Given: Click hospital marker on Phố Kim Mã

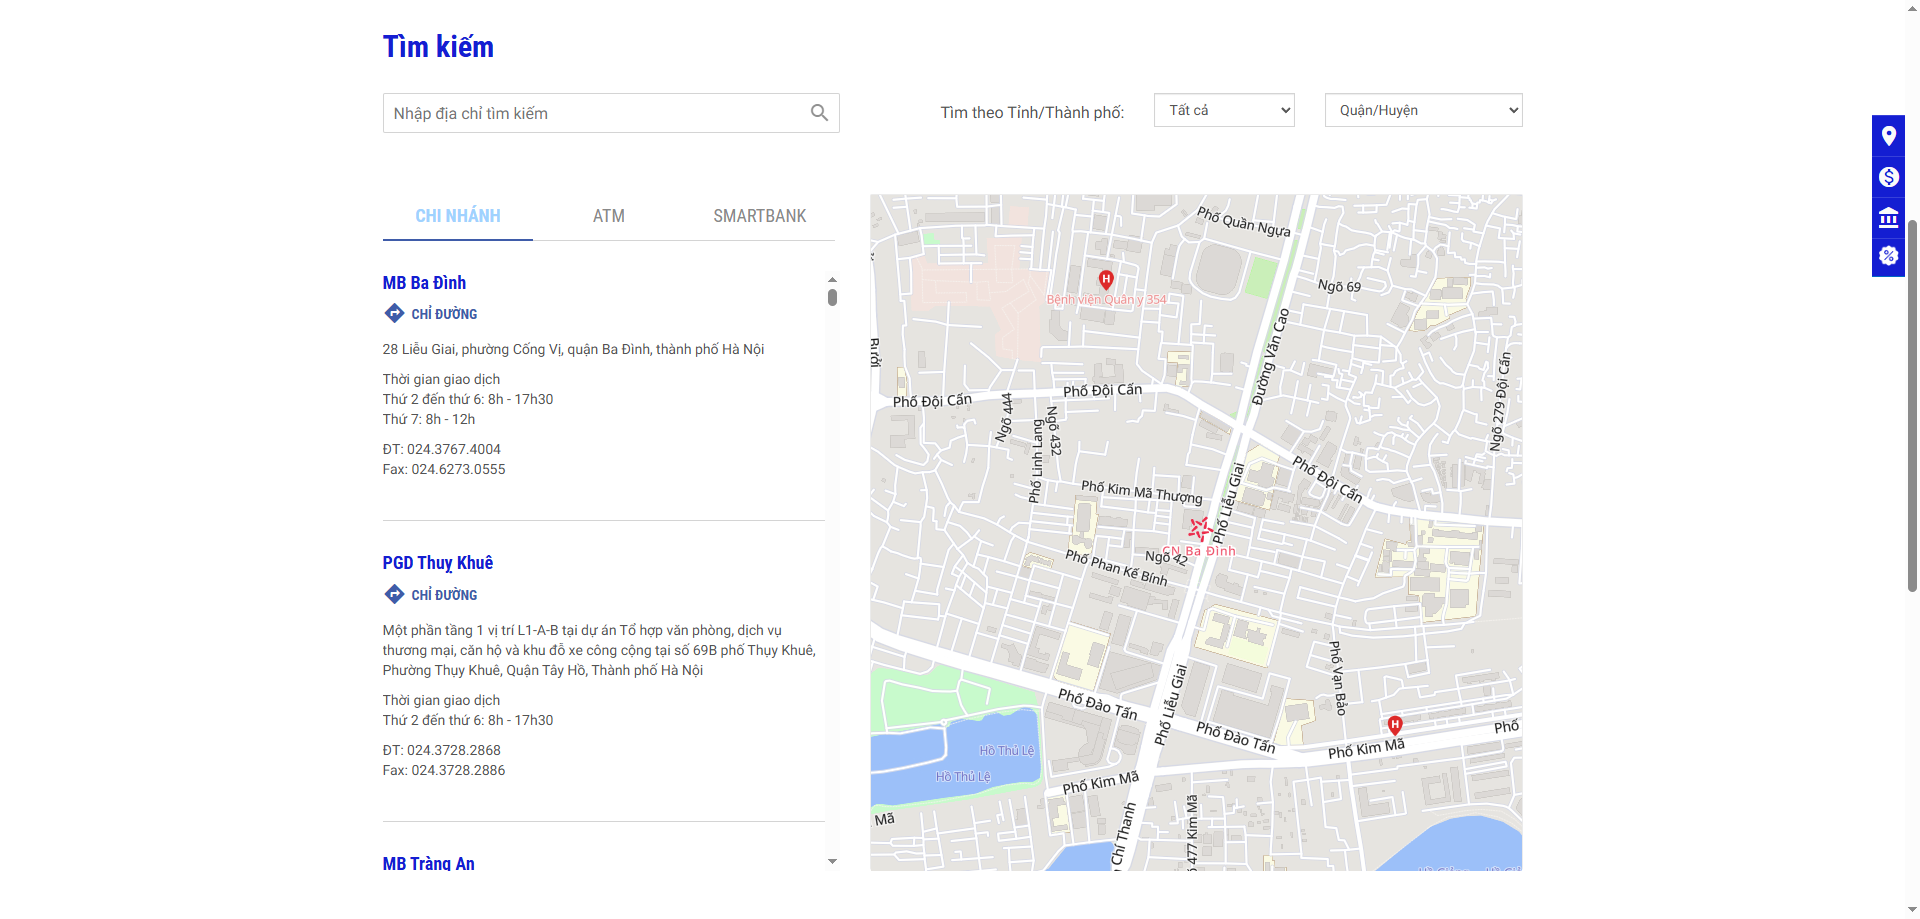Looking at the screenshot, I should point(1395,725).
